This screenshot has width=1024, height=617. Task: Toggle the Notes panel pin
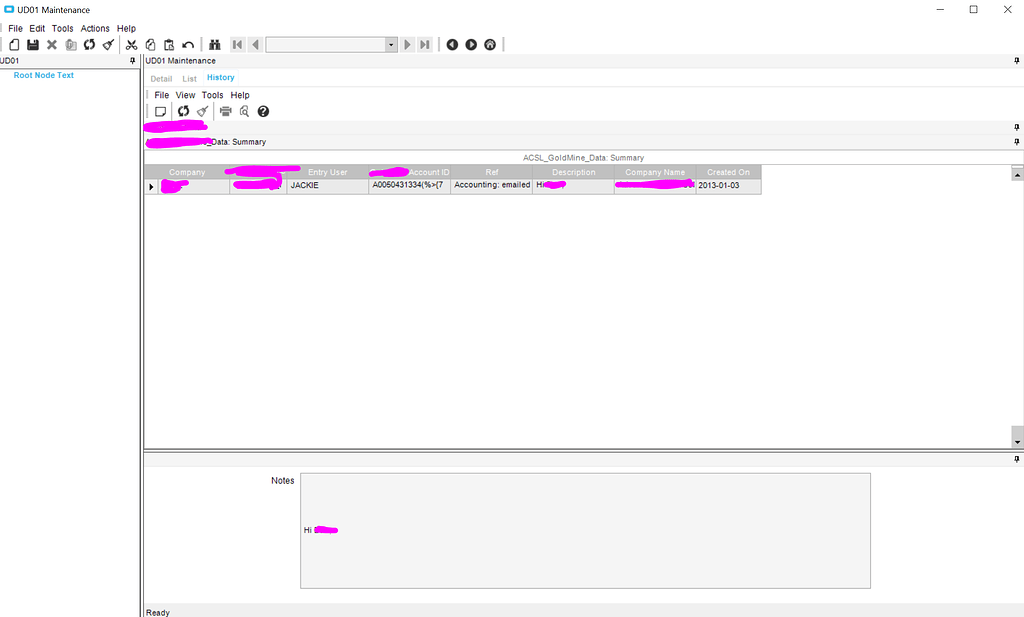click(x=1016, y=458)
